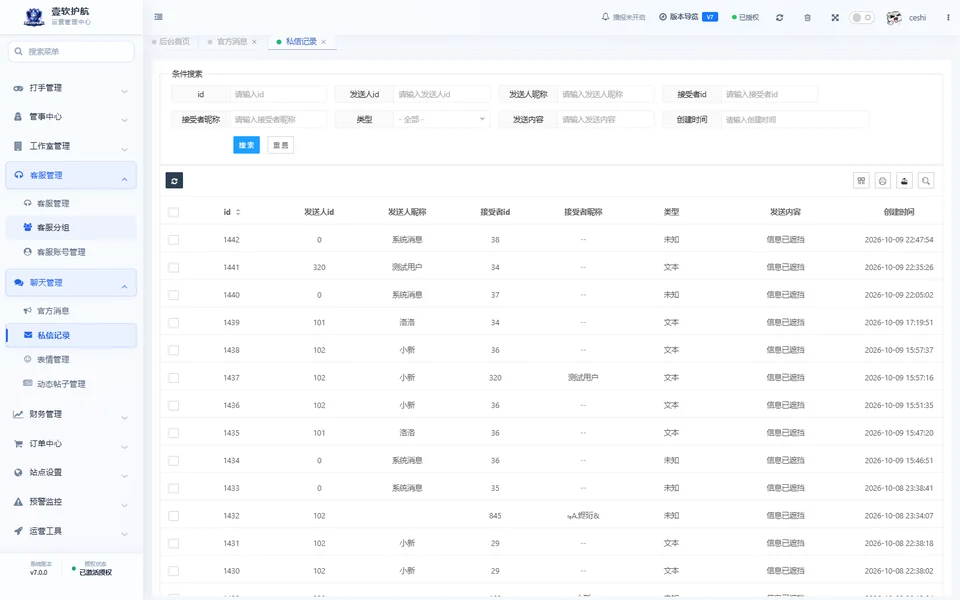Click the 壹软护航 logo icon
This screenshot has width=960, height=600.
pos(34,17)
